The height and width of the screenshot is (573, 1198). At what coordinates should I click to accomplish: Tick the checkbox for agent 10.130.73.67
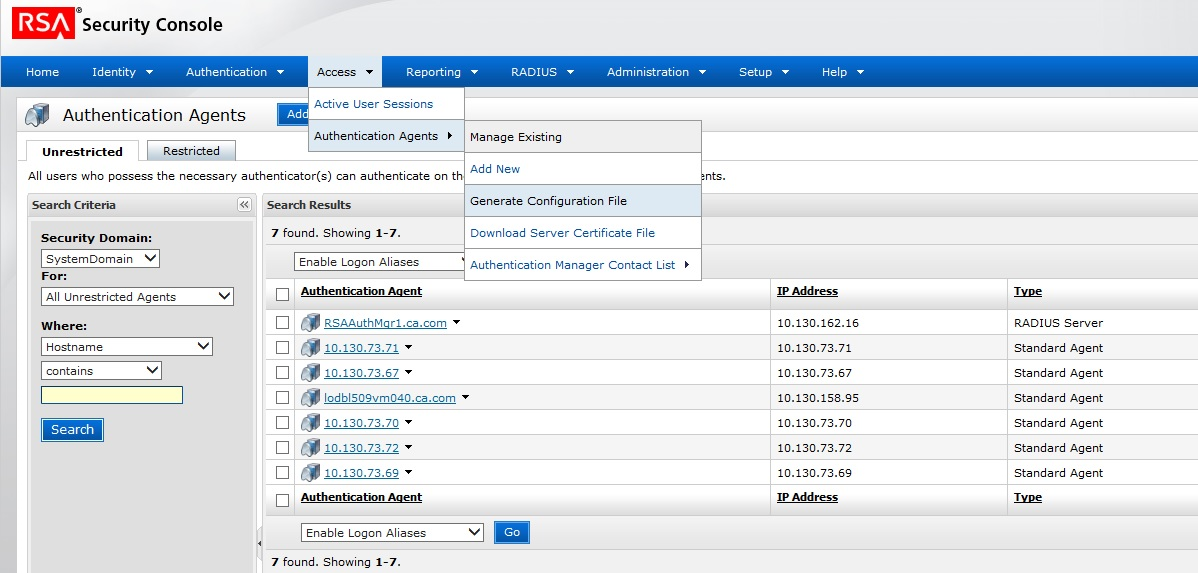point(282,373)
